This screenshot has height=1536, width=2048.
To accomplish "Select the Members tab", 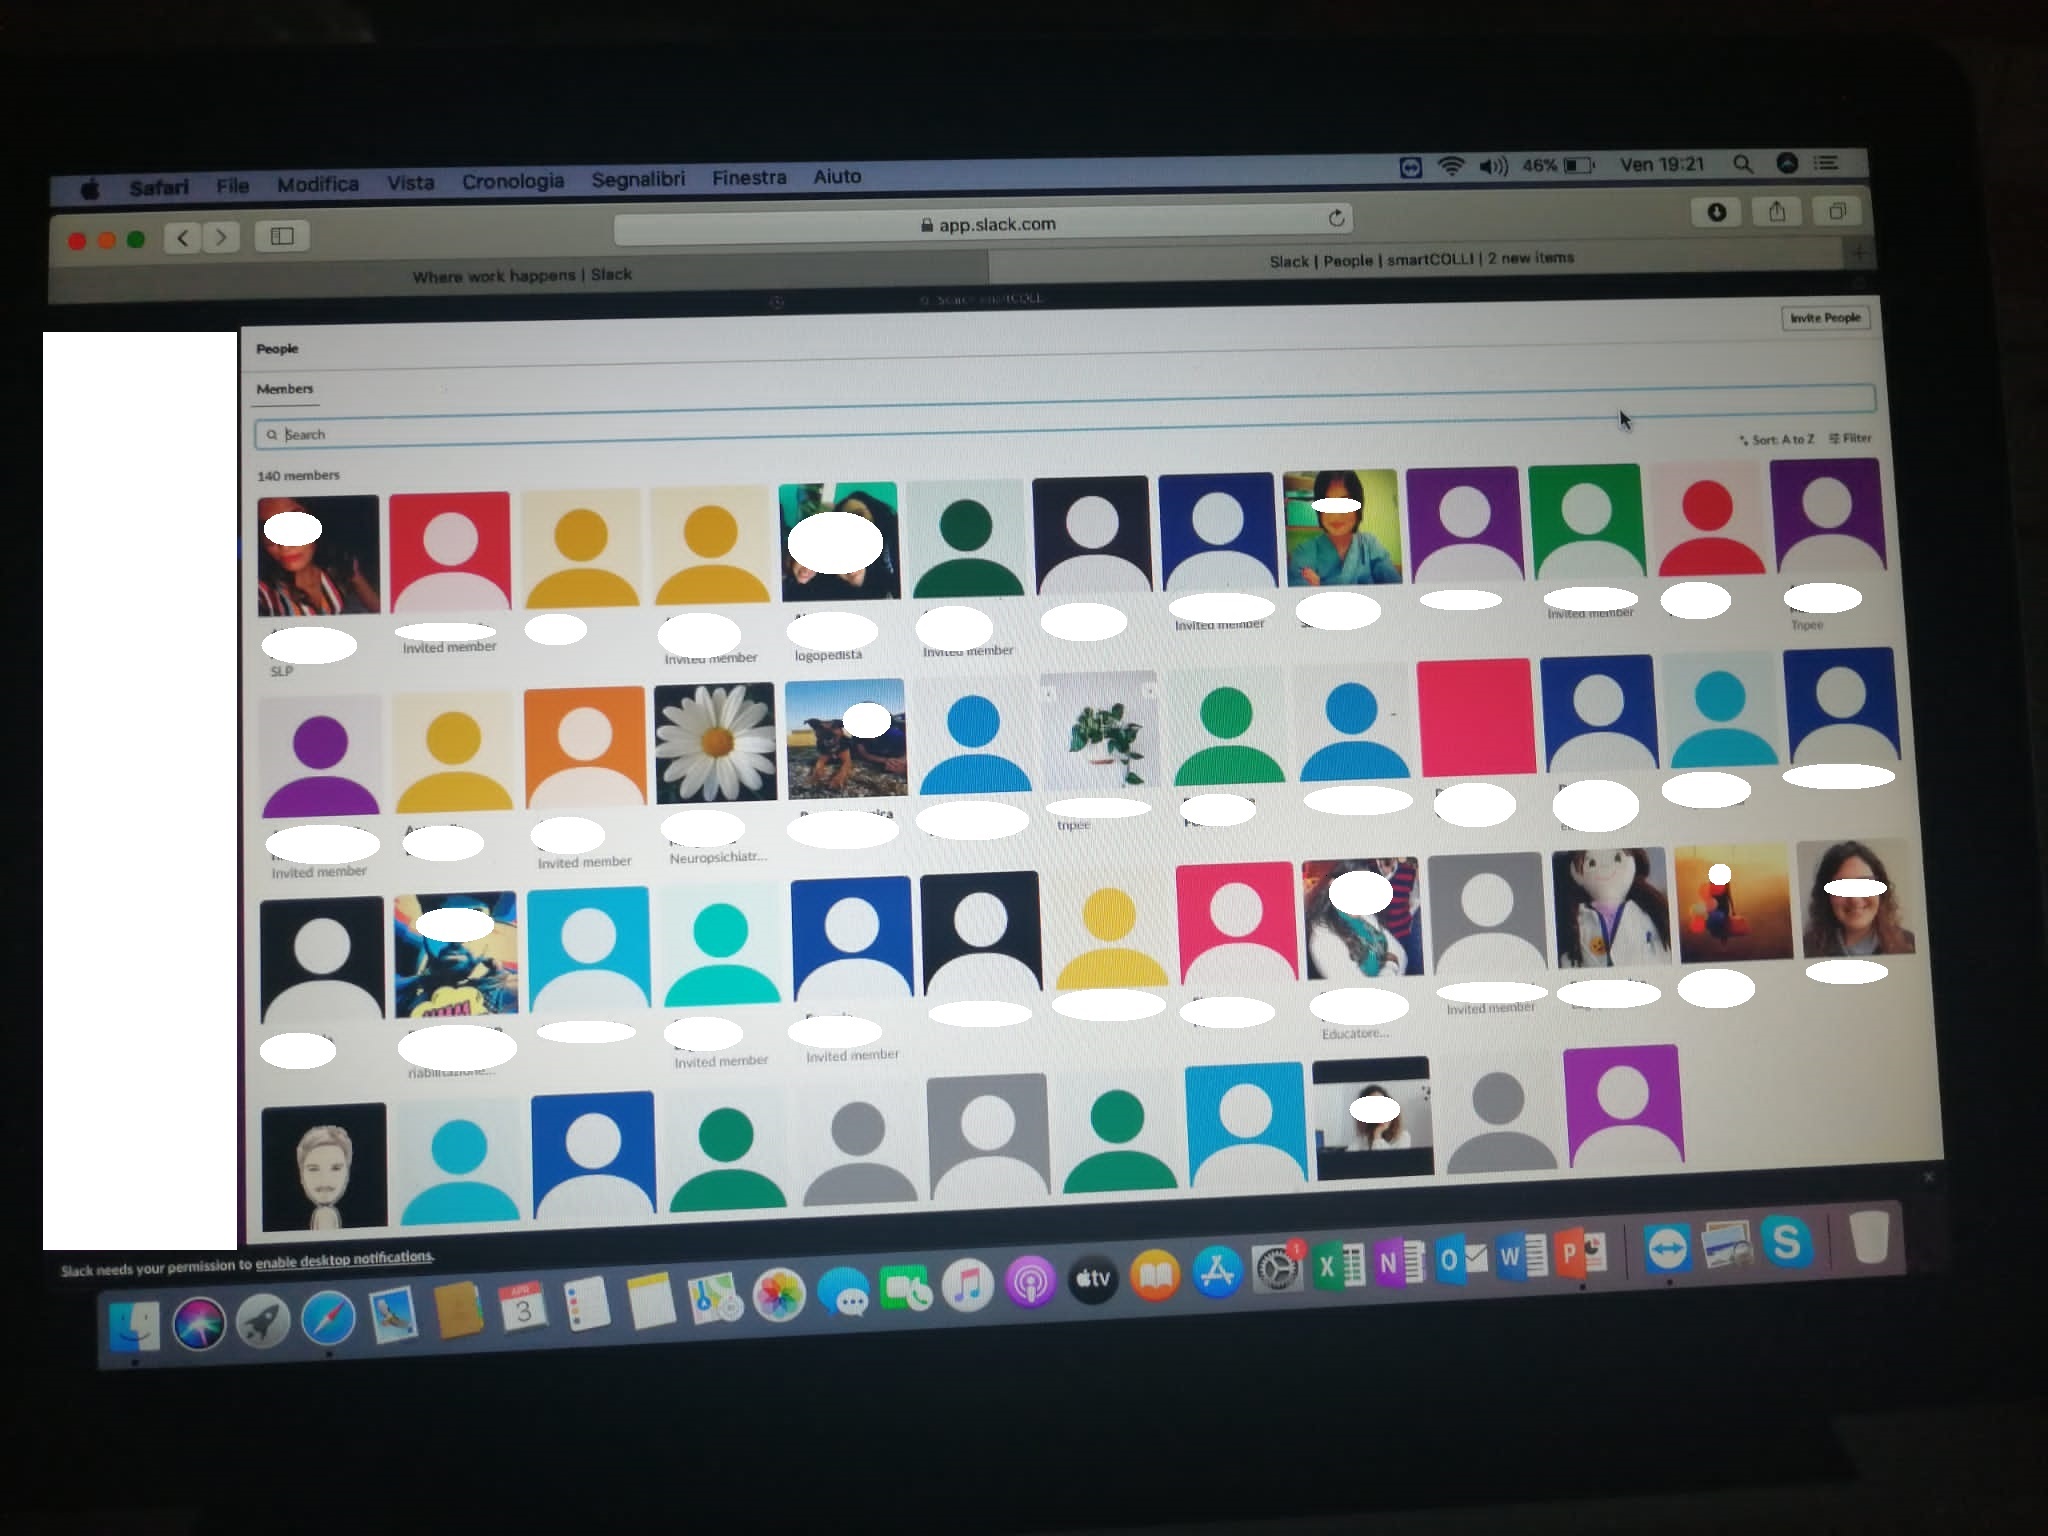I will 285,389.
